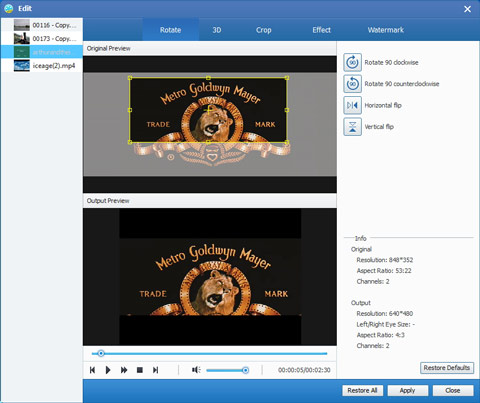Click the Restore All button

pos(362,390)
